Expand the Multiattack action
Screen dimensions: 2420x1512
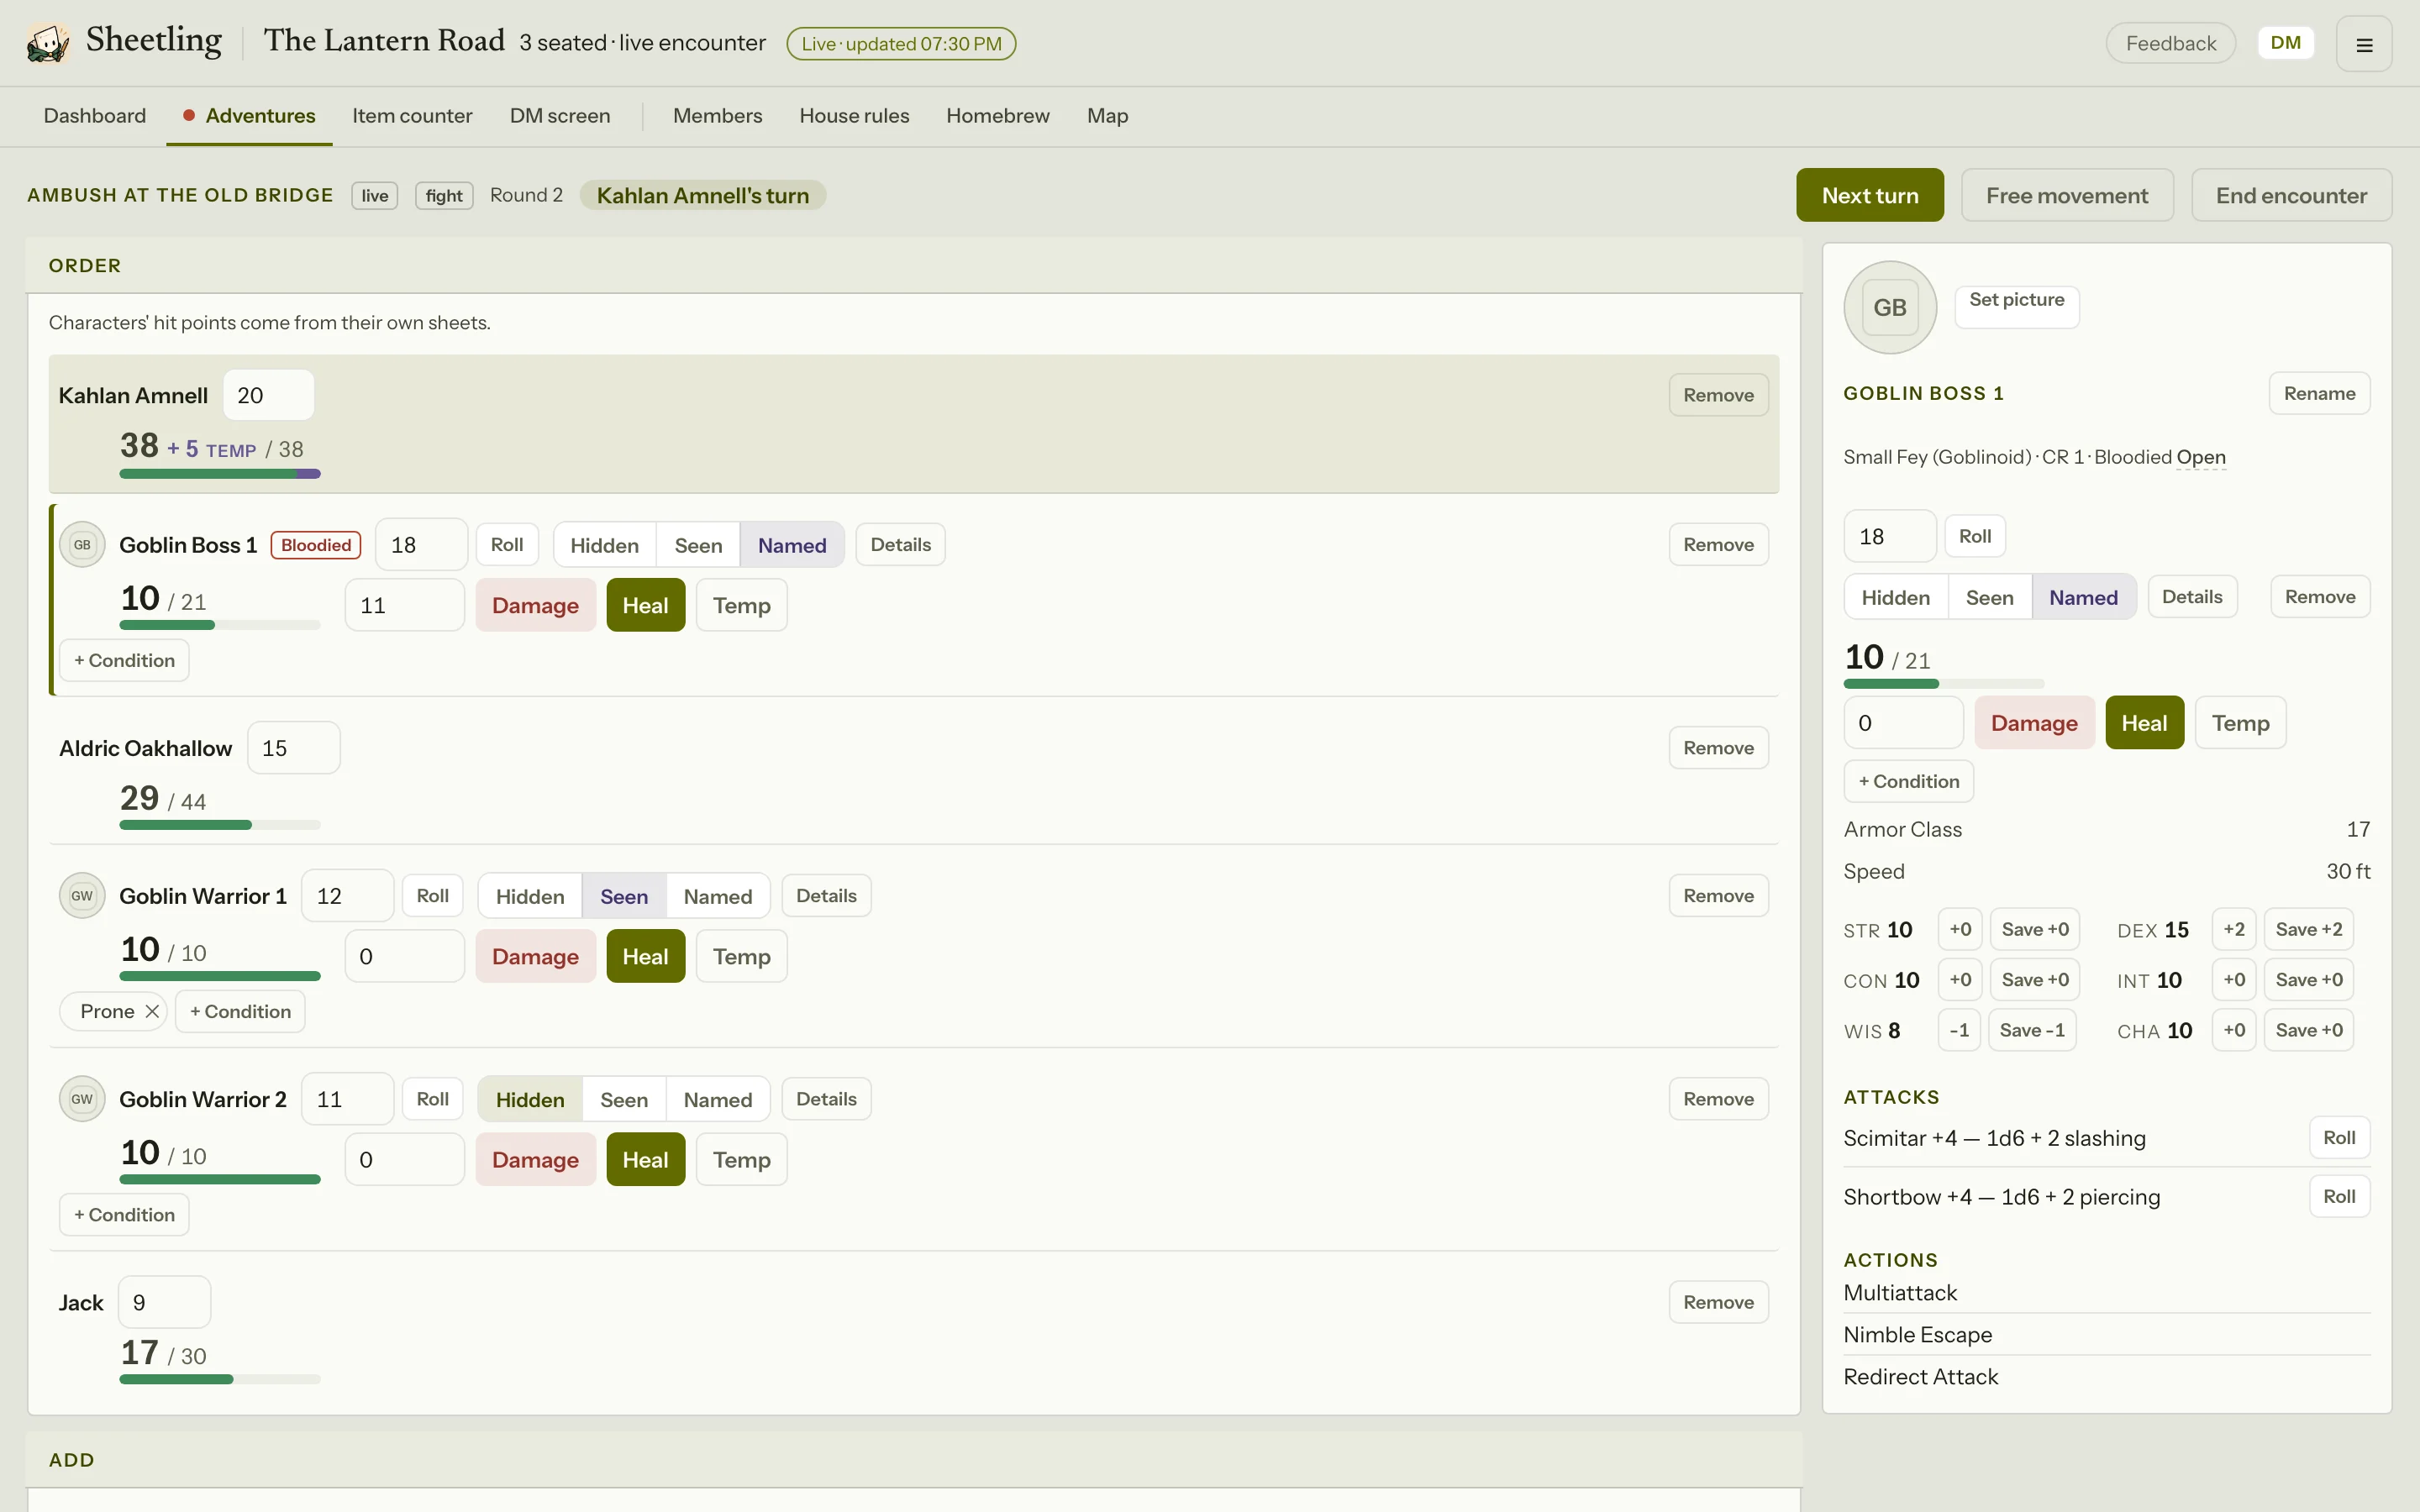[x=2107, y=1292]
